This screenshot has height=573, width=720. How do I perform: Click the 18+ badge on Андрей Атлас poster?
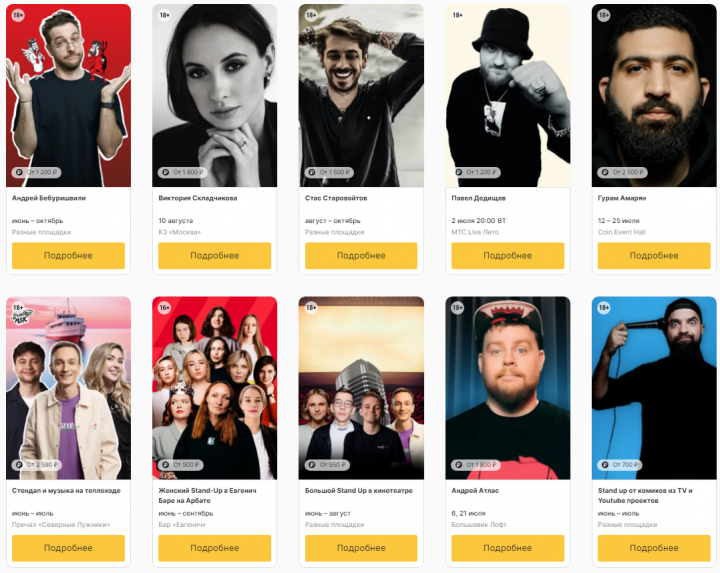(x=457, y=308)
